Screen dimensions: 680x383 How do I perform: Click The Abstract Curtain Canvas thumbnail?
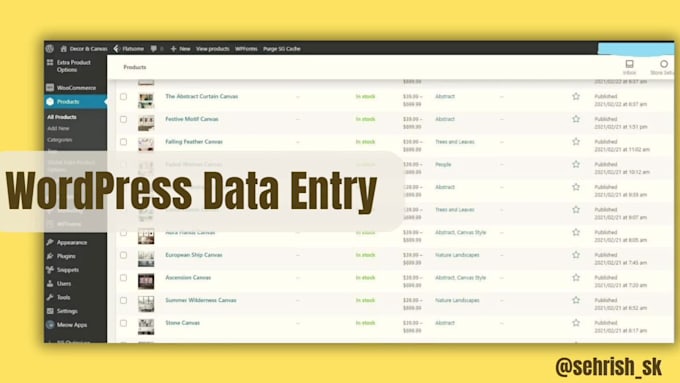(x=146, y=100)
